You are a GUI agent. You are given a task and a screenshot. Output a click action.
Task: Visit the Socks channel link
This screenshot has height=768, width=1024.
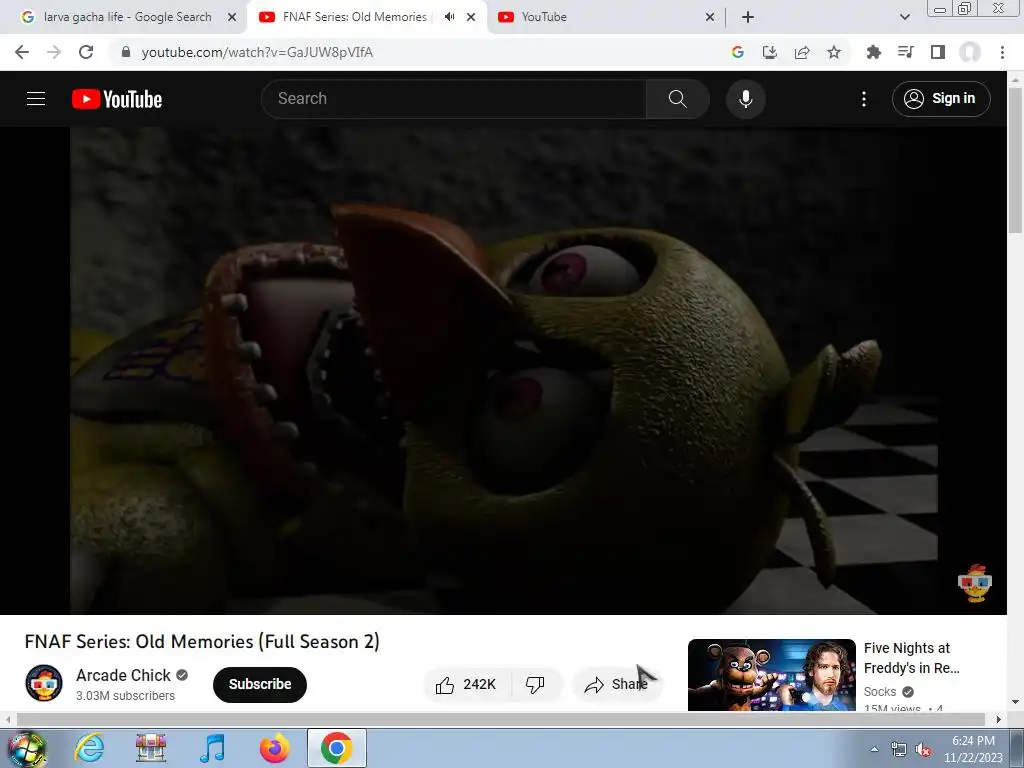[x=880, y=692]
